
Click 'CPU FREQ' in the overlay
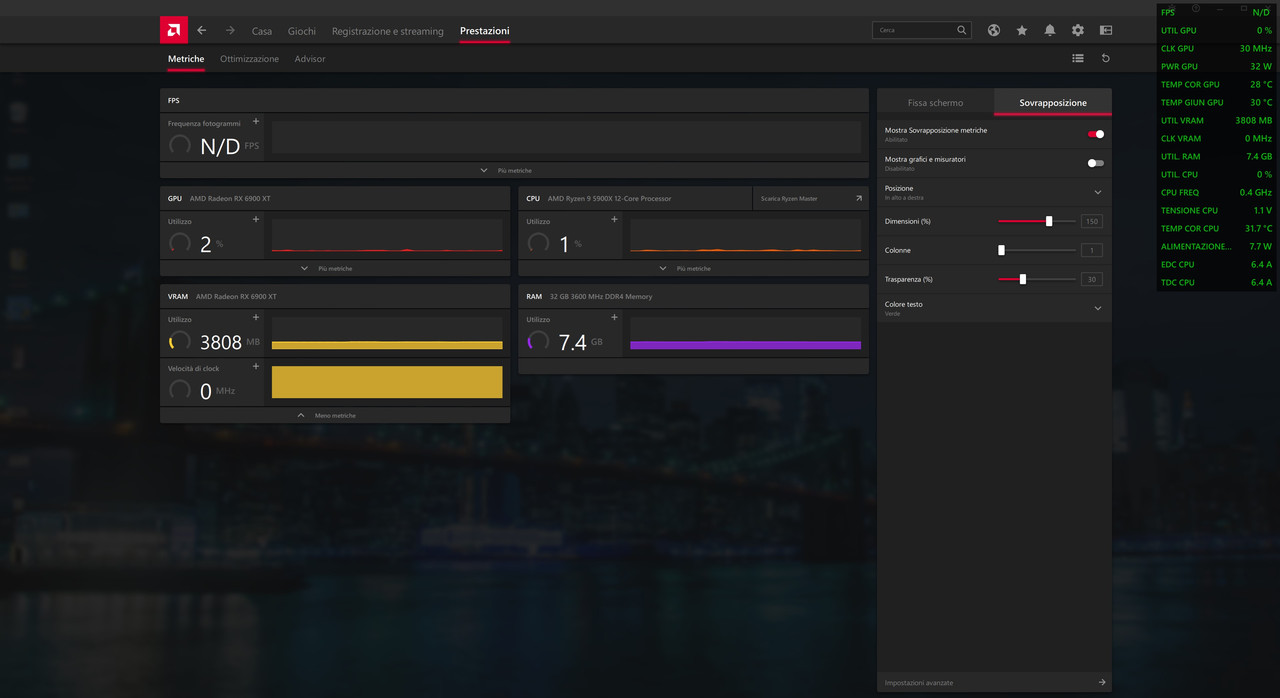[1180, 192]
